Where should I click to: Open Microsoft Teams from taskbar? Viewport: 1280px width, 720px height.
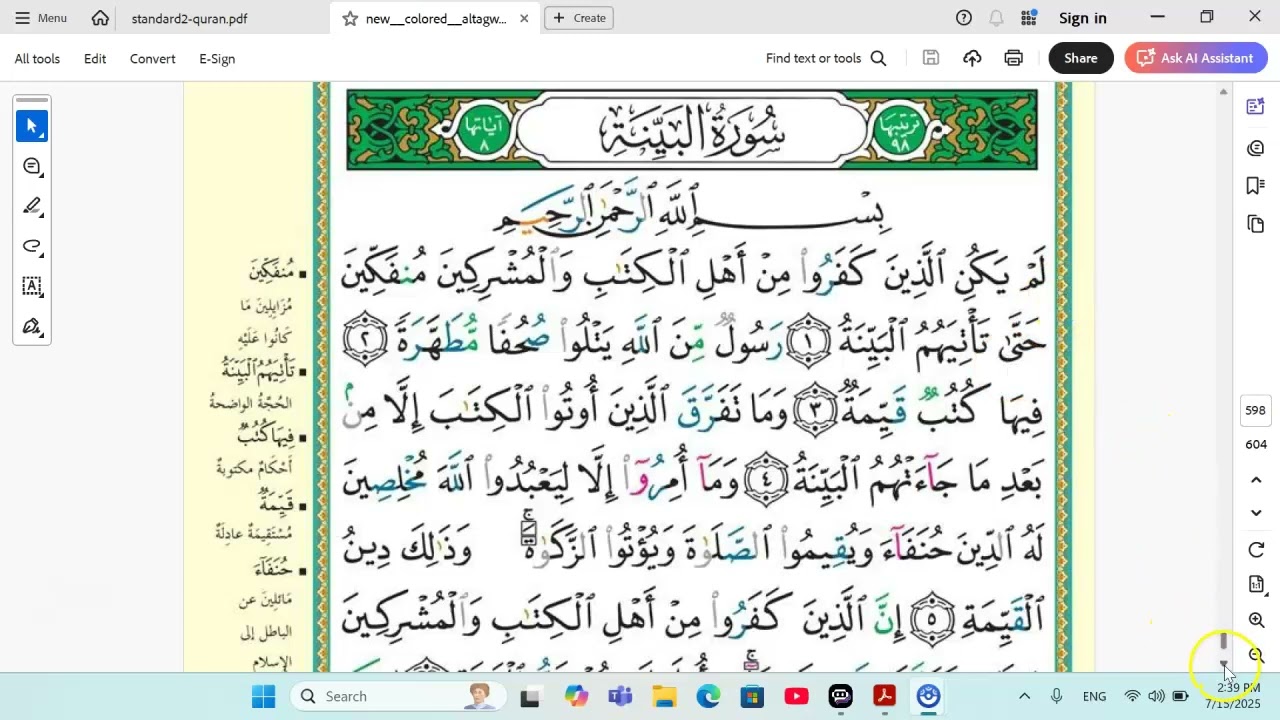coord(620,696)
